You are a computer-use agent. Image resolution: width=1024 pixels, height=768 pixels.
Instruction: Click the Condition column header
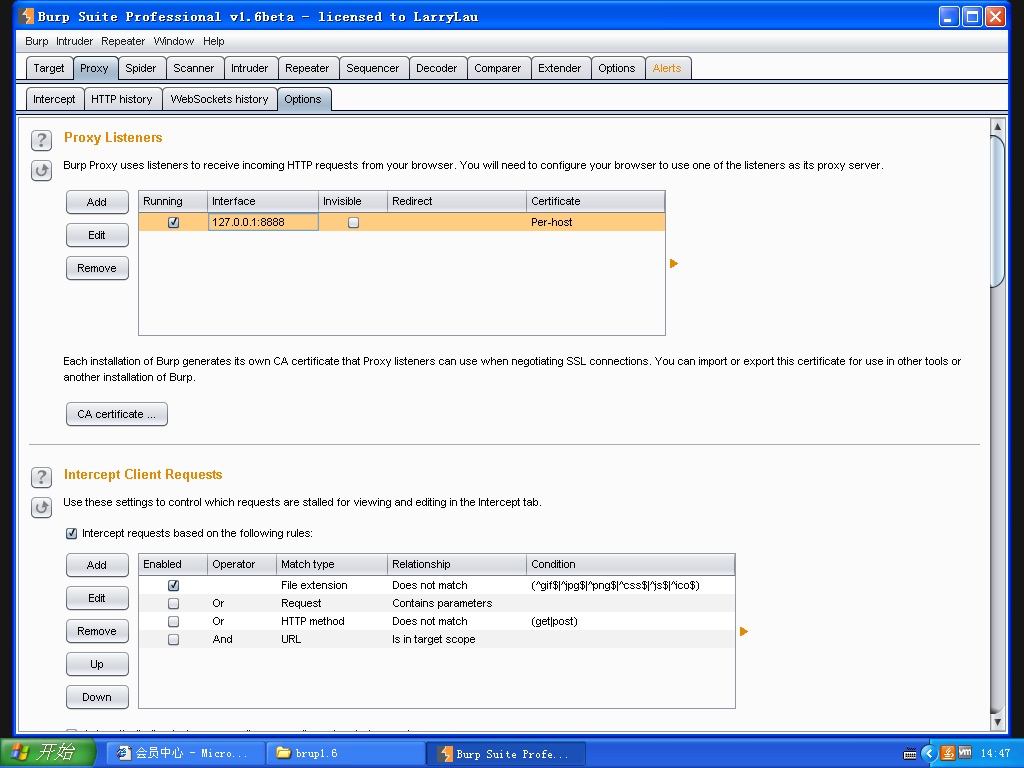[630, 564]
